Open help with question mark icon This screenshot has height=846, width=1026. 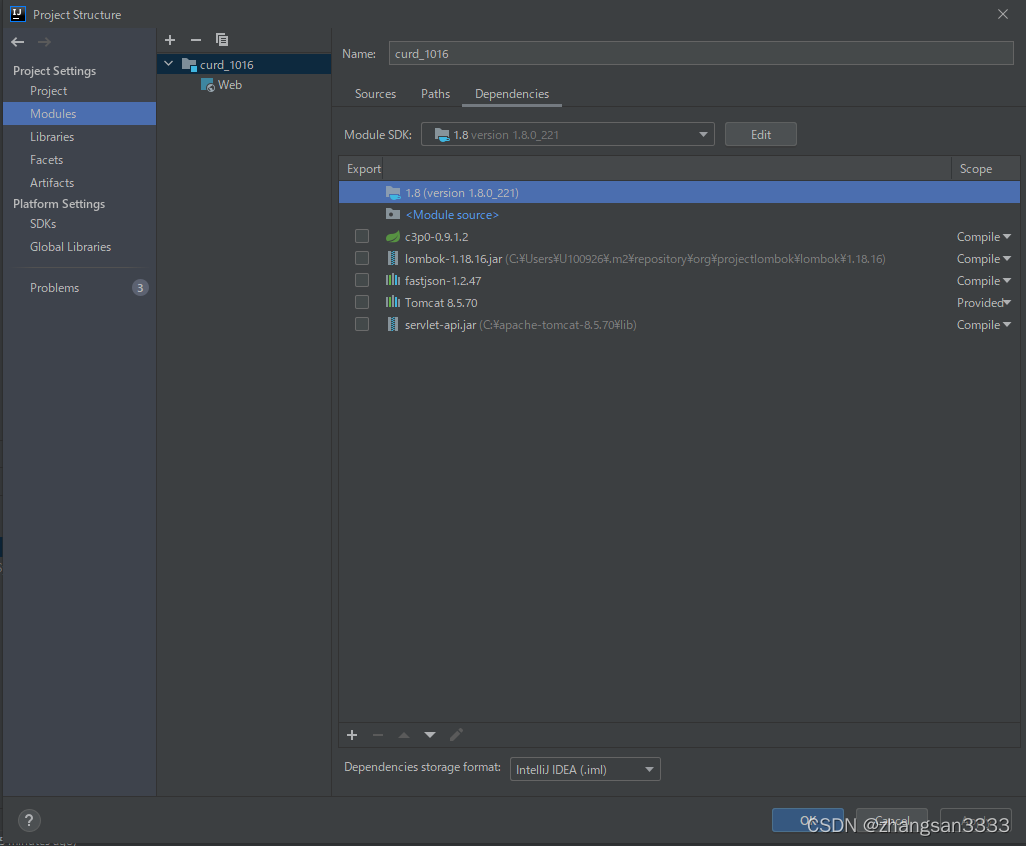(x=29, y=820)
